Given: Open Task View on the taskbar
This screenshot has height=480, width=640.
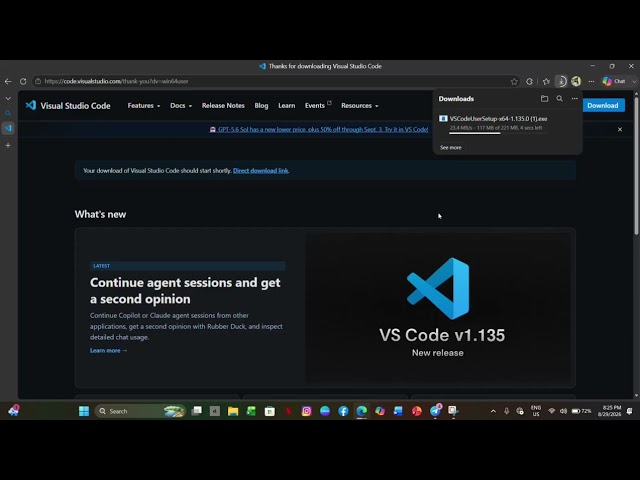Looking at the screenshot, I should coord(197,411).
